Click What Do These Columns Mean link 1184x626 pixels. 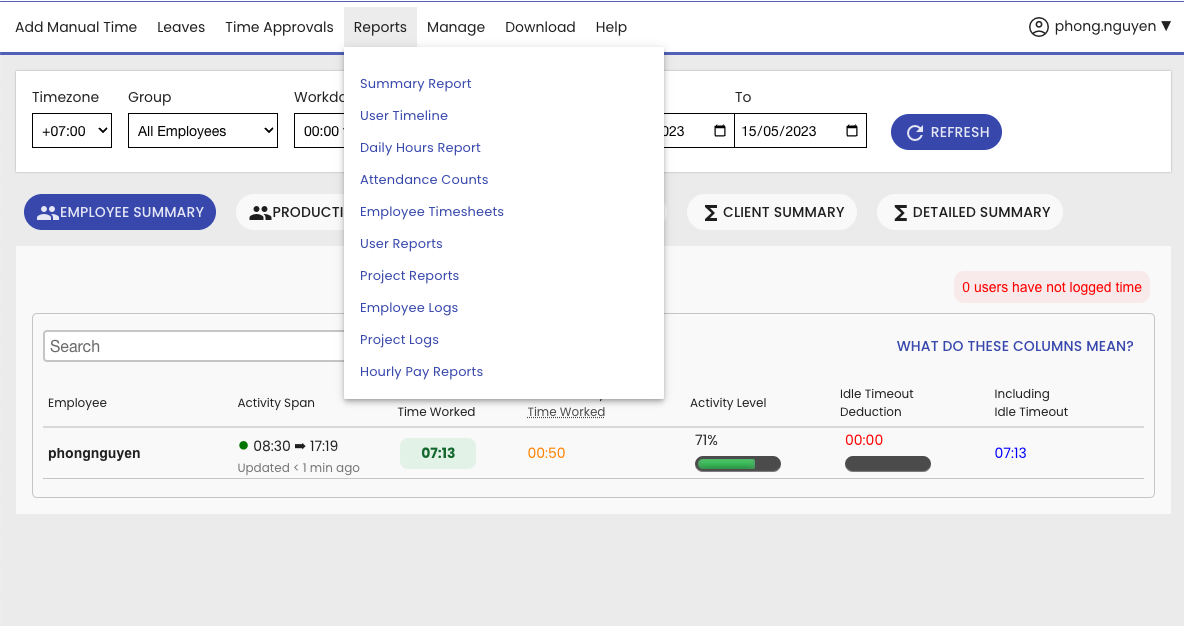pos(1014,346)
